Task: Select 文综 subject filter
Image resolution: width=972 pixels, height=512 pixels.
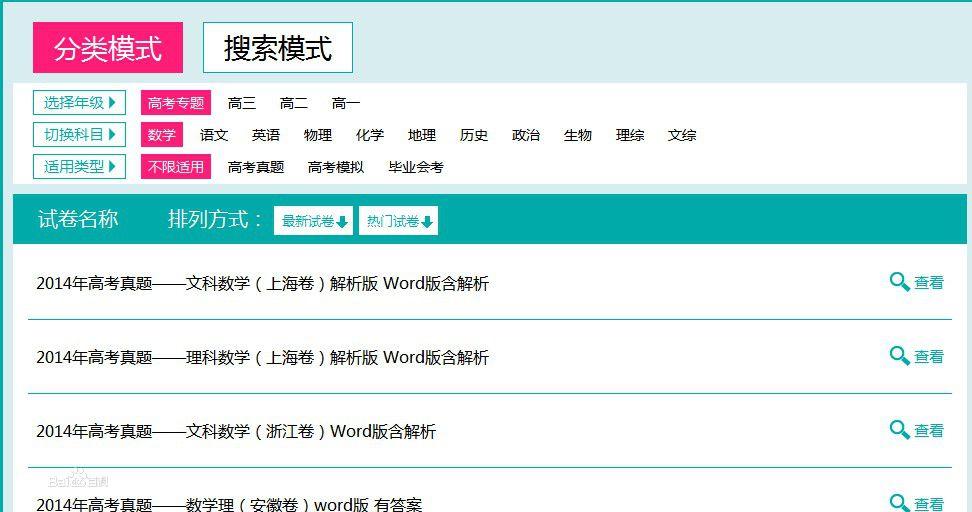Action: tap(682, 135)
